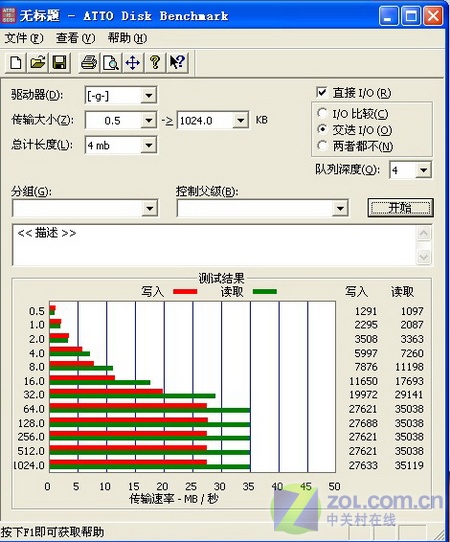Click the Open folder toolbar icon
The height and width of the screenshot is (542, 450).
point(37,63)
